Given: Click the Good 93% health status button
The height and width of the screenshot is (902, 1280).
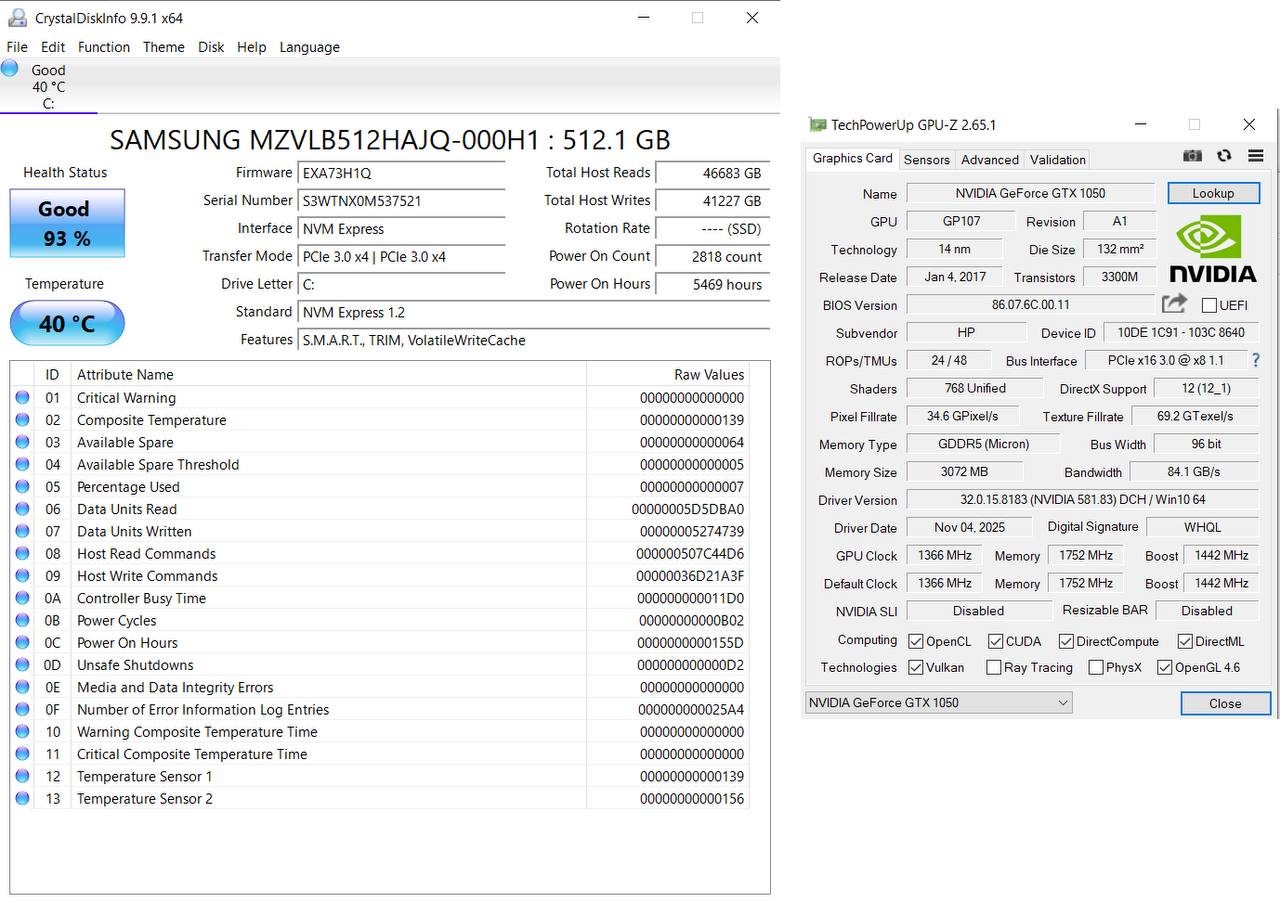Looking at the screenshot, I should click(x=67, y=223).
